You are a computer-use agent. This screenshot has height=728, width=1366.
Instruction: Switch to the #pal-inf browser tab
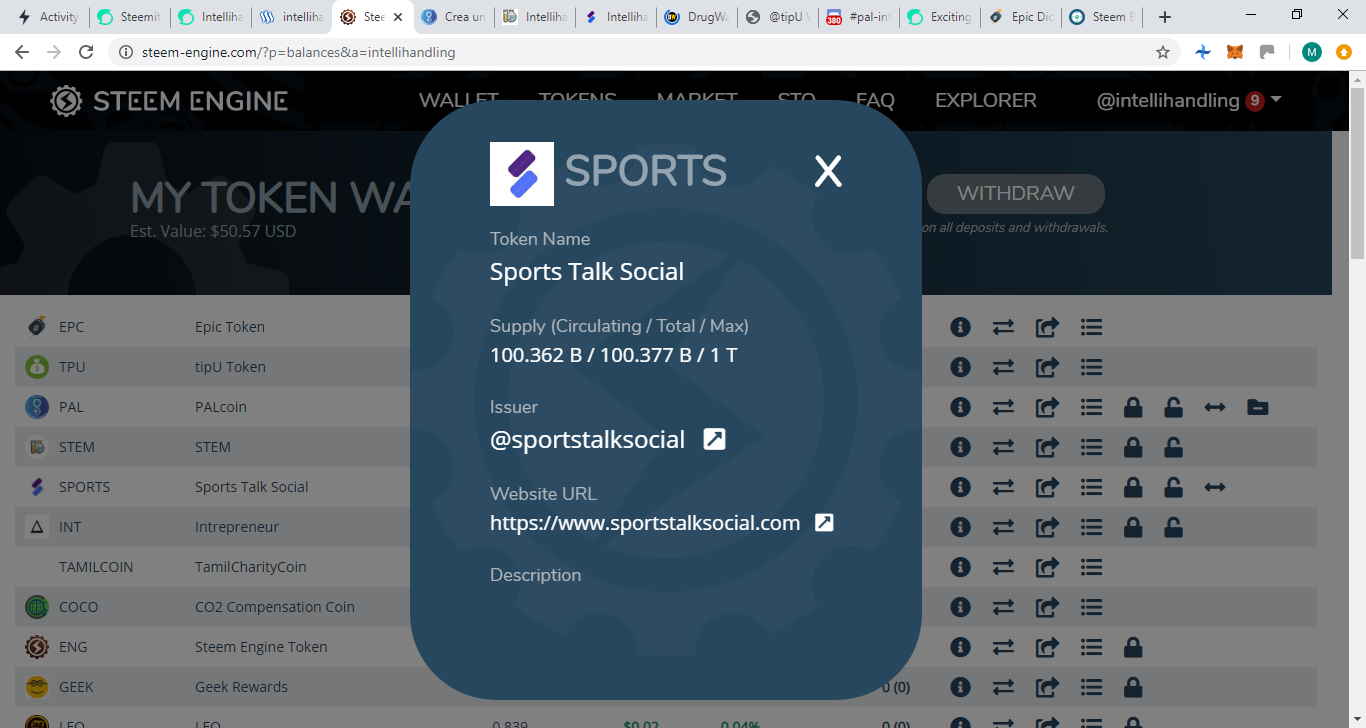click(860, 17)
